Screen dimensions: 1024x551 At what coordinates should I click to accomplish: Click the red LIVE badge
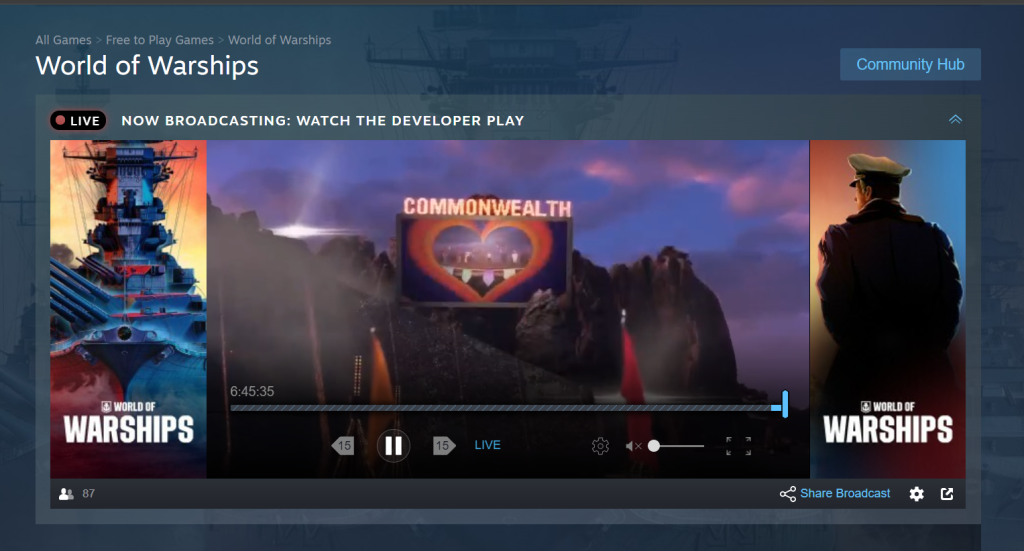[x=78, y=120]
